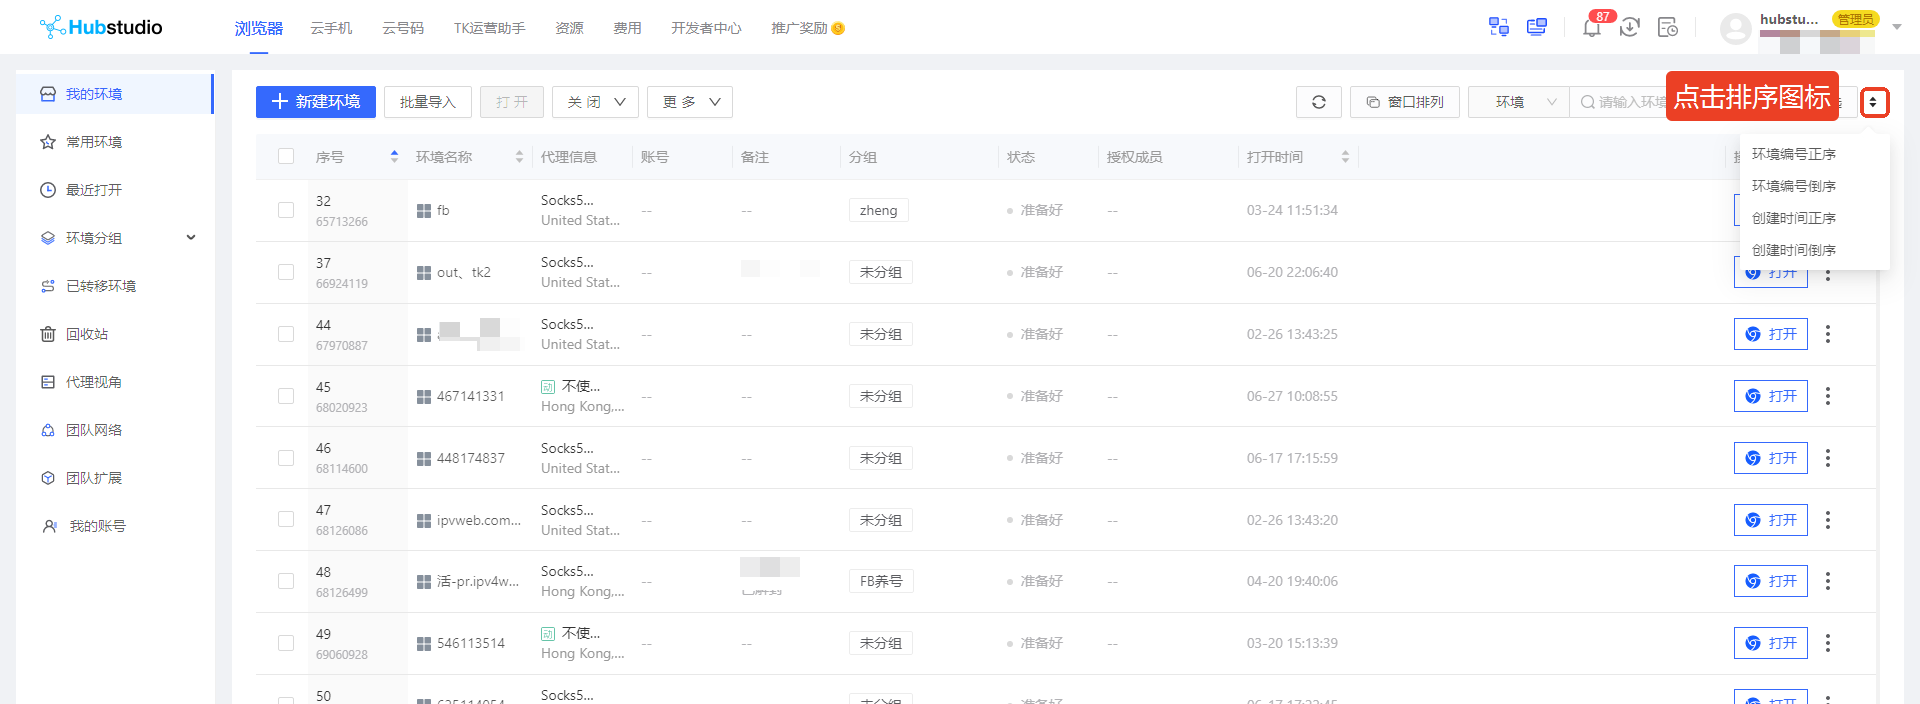The image size is (1920, 704).
Task: Click the Hubstudio logo
Action: (x=101, y=27)
